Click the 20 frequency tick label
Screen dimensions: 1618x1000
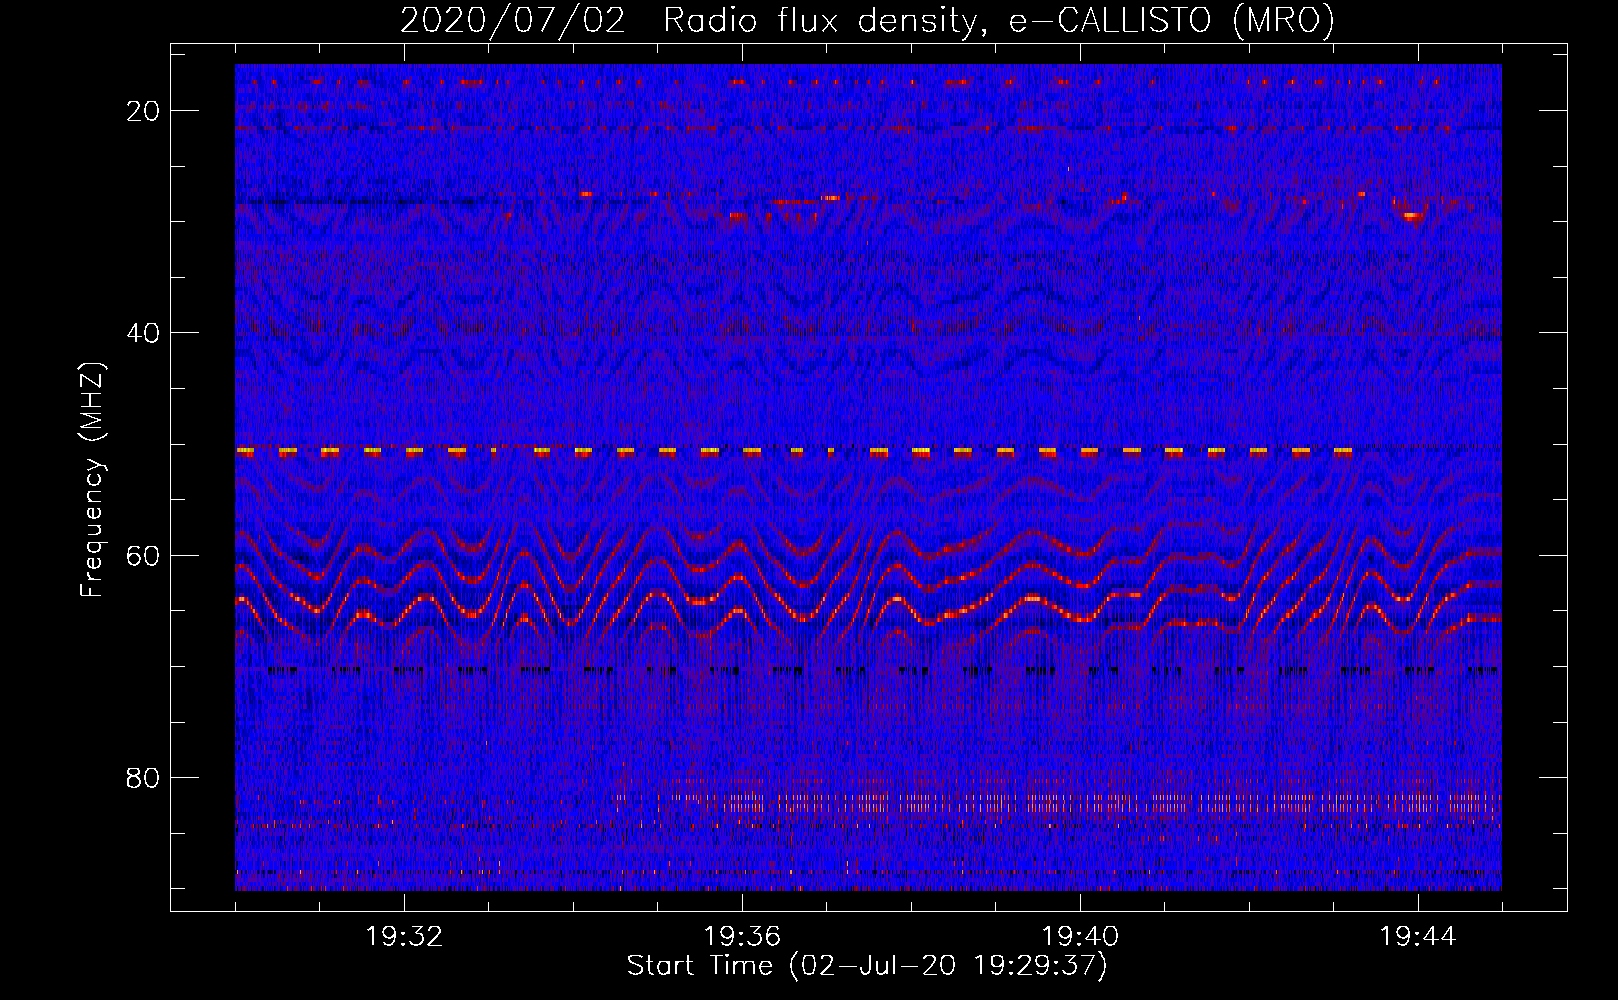click(144, 111)
